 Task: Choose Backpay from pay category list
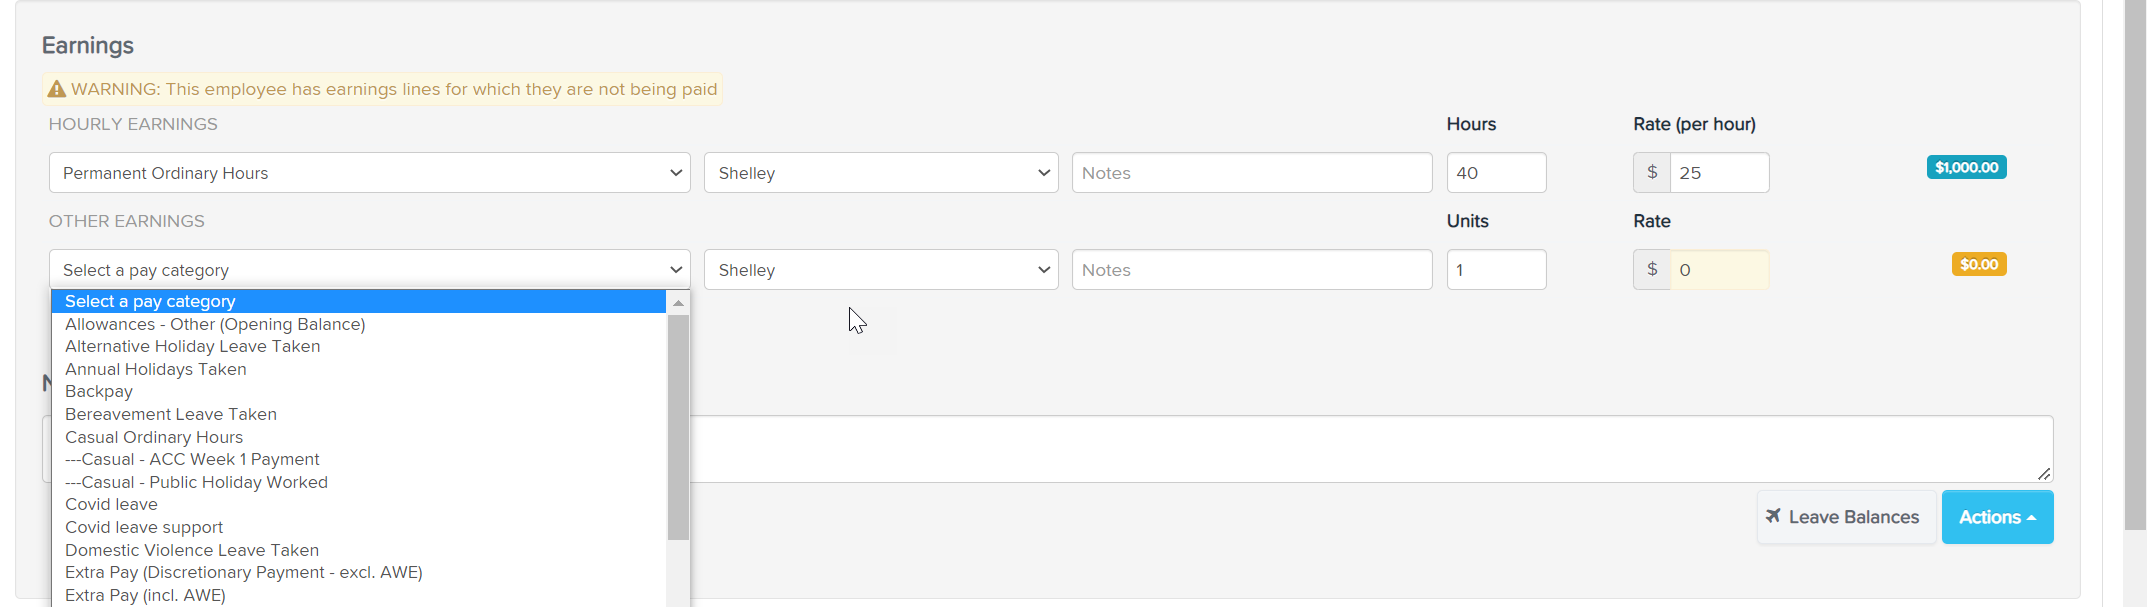click(99, 391)
